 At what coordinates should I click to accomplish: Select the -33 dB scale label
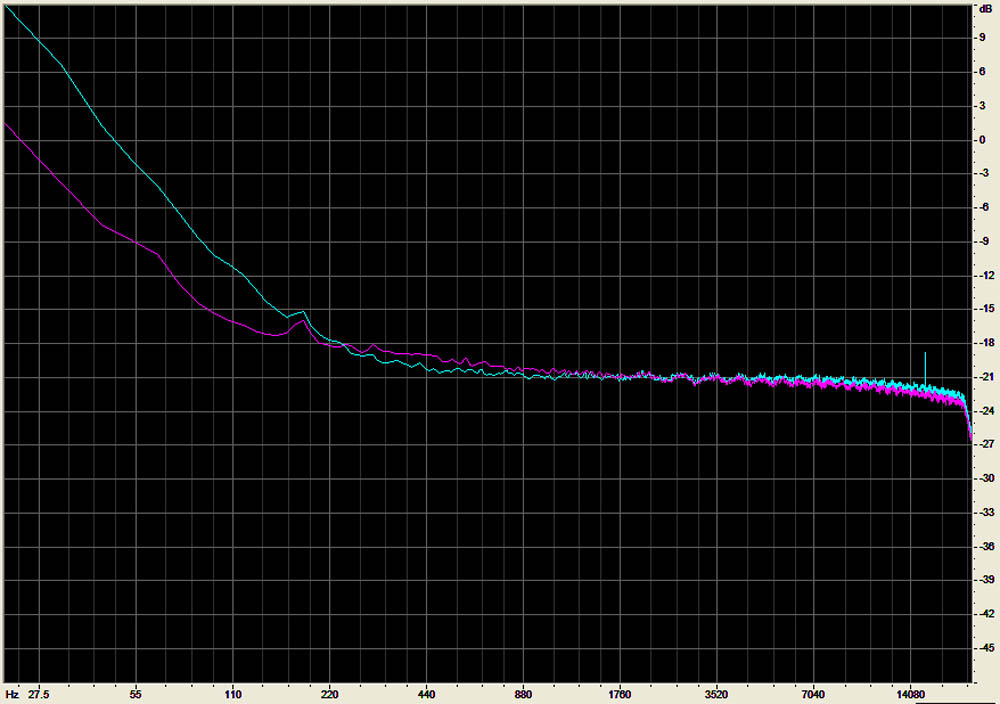coord(985,512)
